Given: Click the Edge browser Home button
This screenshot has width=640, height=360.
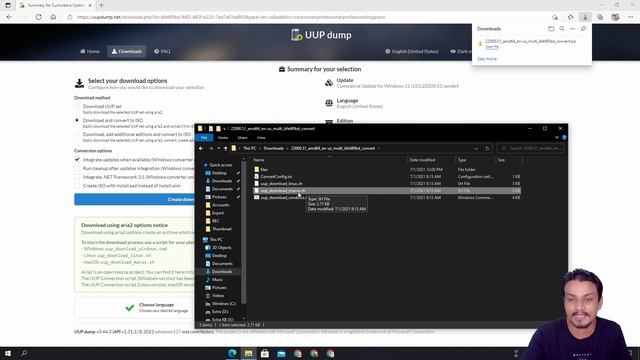Looking at the screenshot, I should pos(53,17).
